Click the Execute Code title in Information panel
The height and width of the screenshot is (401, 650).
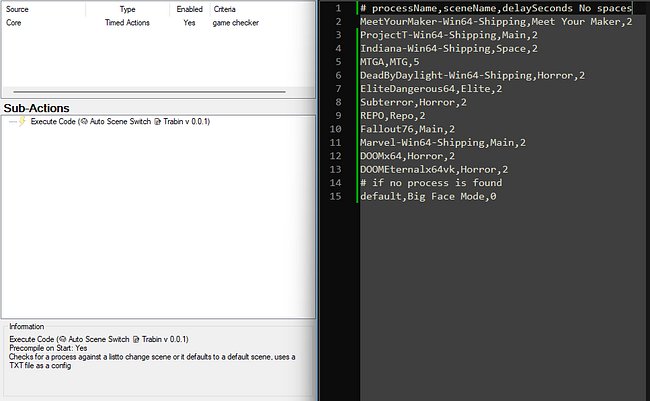(x=99, y=339)
